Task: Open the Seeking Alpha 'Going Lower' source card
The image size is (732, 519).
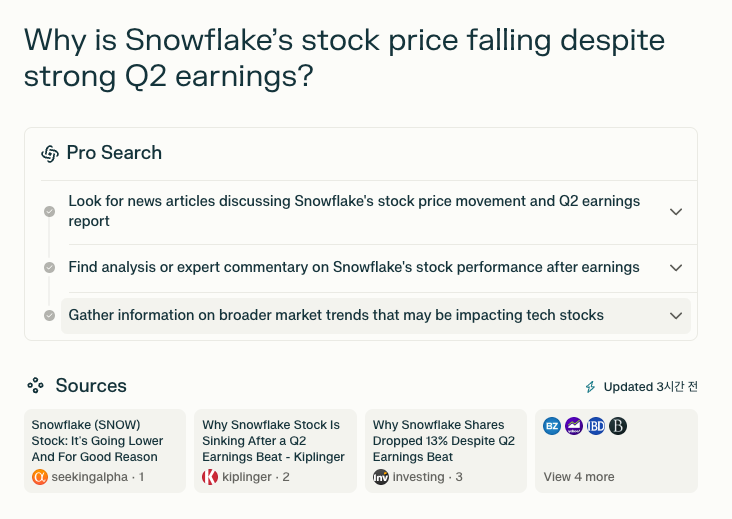Action: coord(105,451)
